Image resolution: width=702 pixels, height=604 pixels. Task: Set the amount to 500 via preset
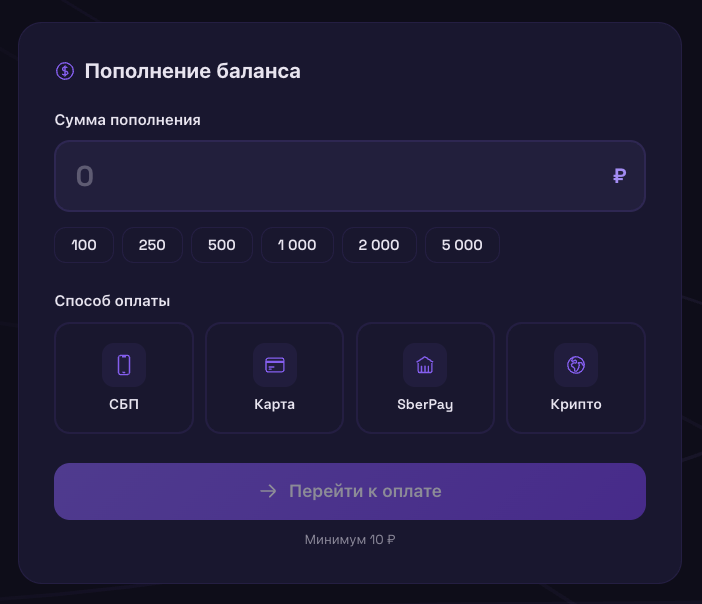point(222,245)
